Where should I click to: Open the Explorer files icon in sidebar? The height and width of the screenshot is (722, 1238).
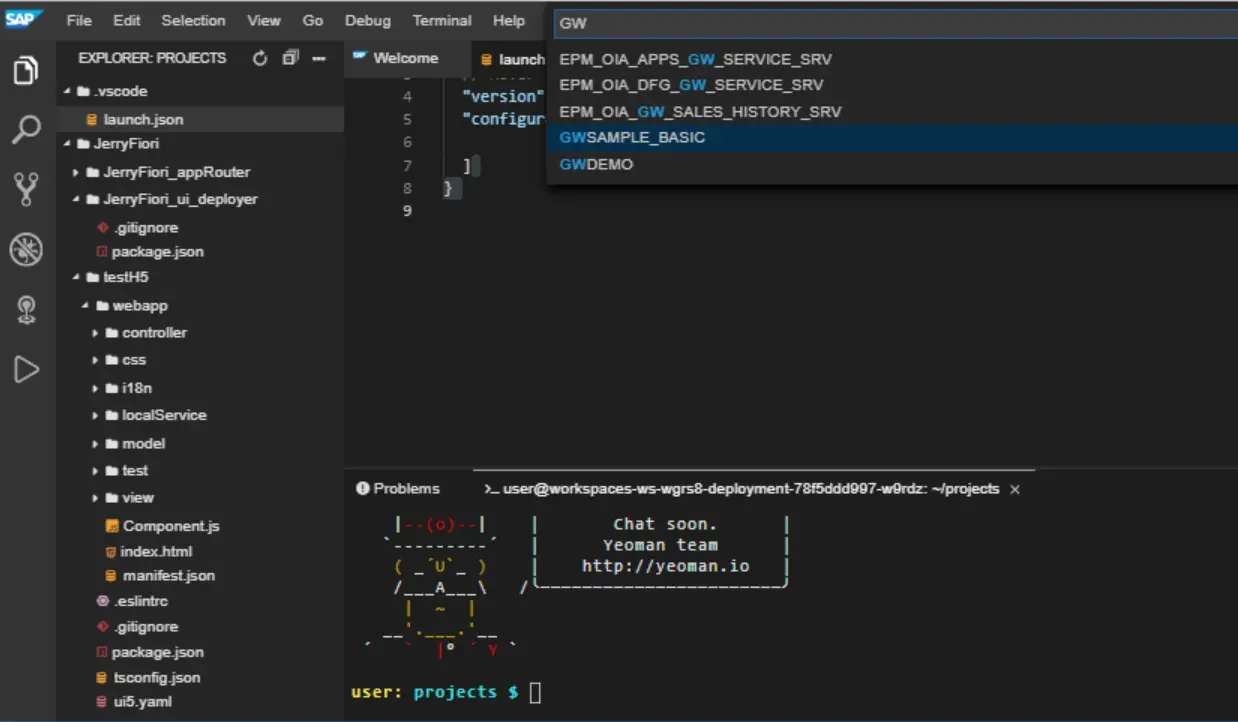coord(26,71)
